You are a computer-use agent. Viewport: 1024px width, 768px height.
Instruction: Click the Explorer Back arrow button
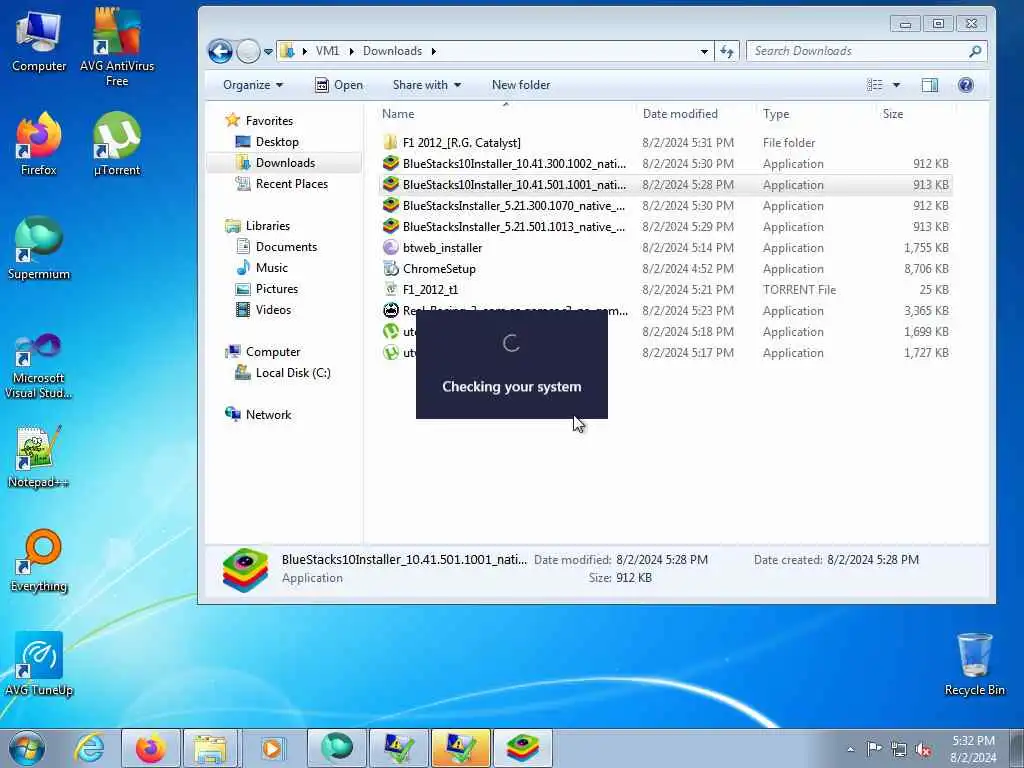tap(220, 51)
